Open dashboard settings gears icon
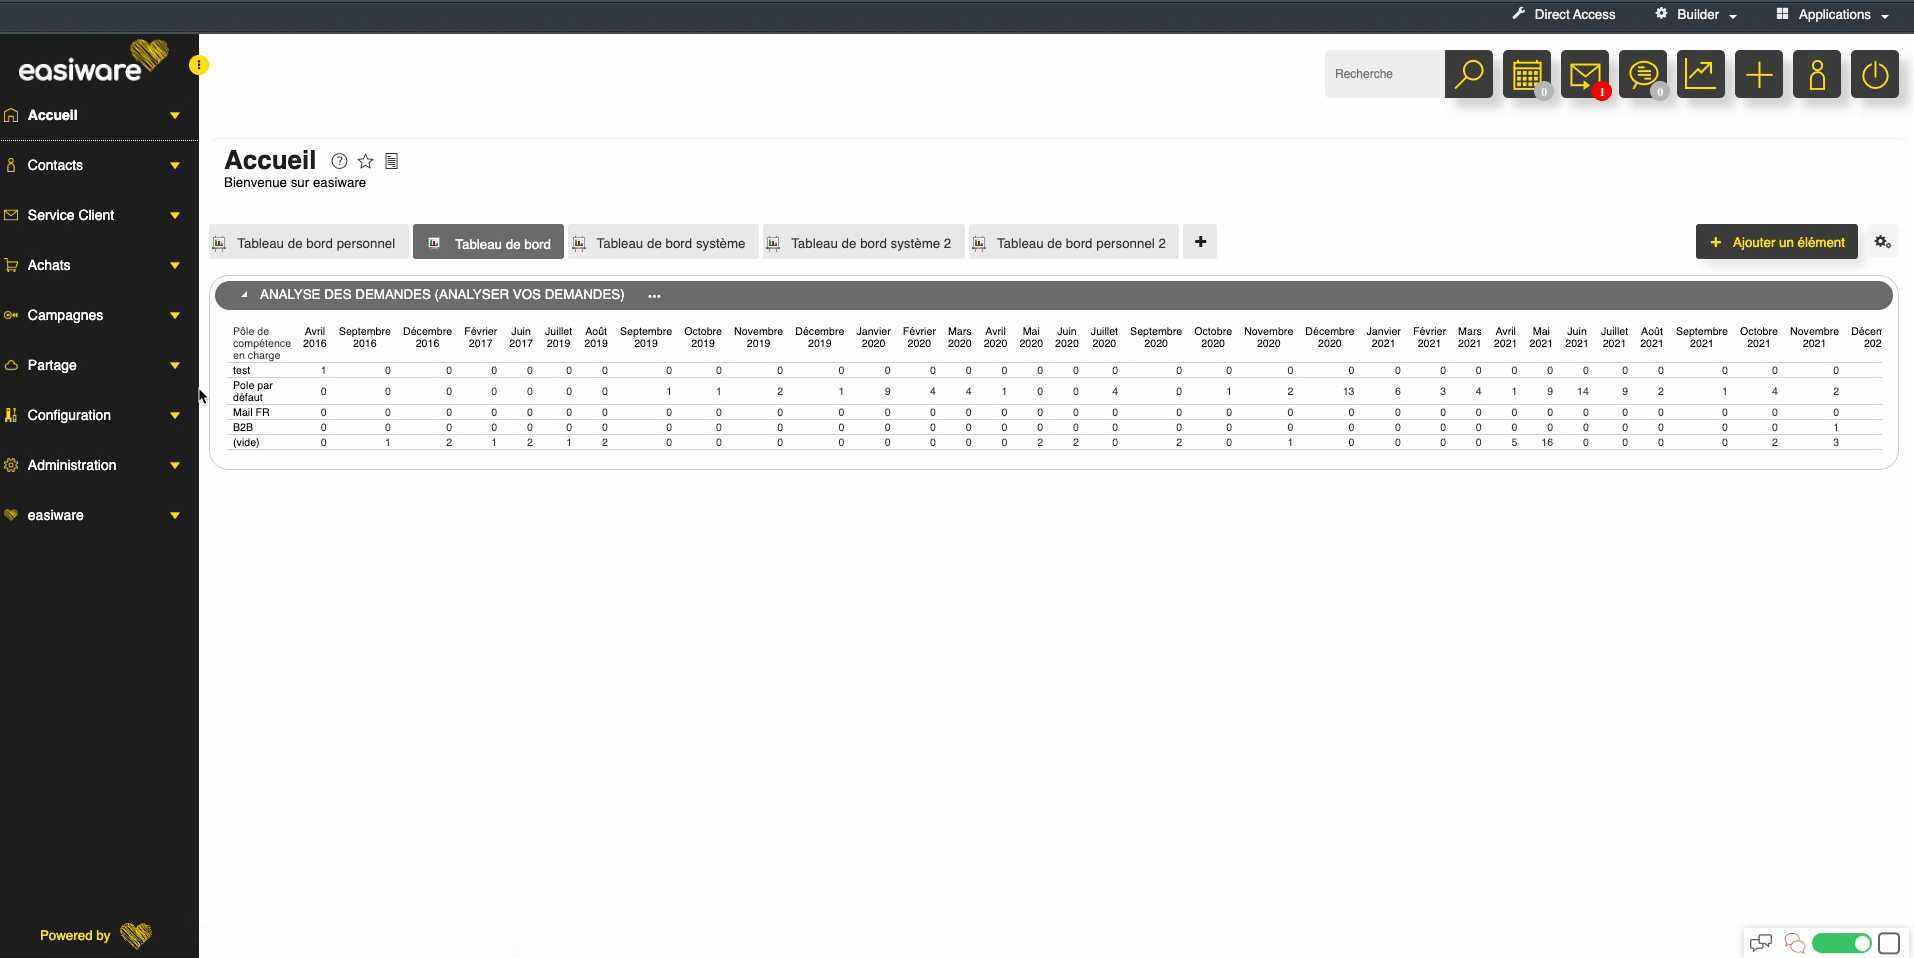 point(1882,242)
